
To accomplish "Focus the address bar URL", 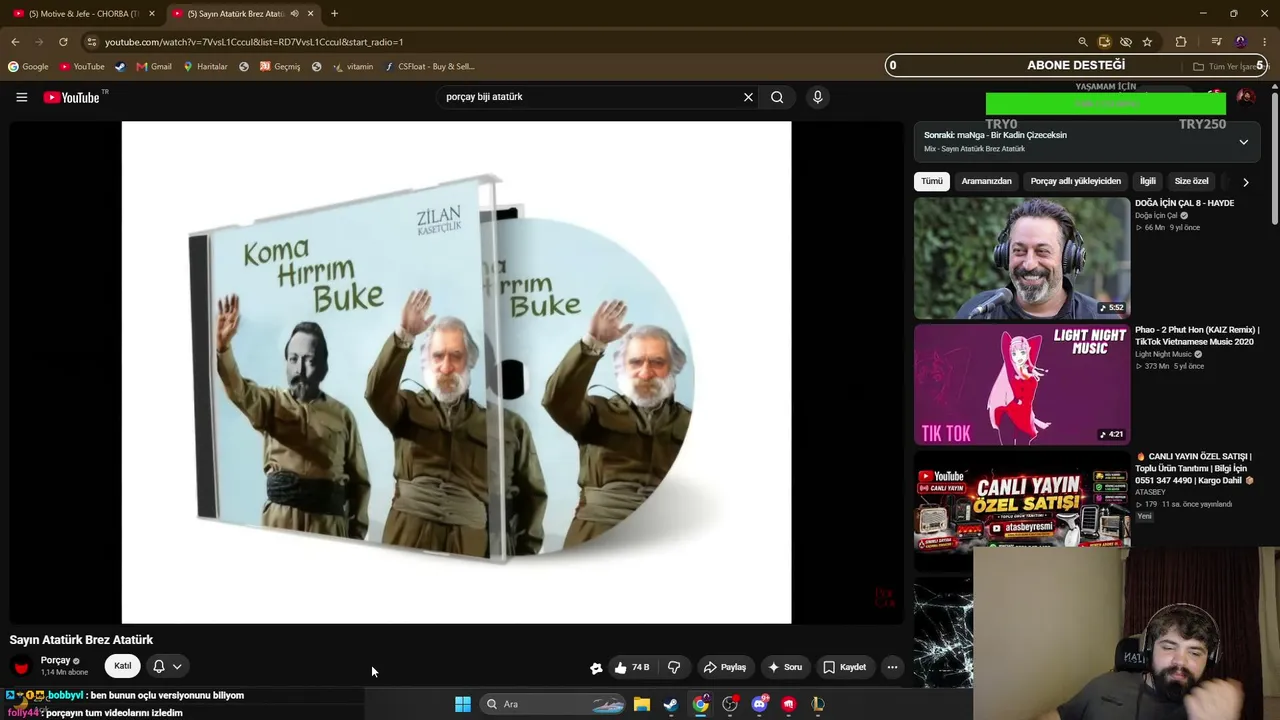I will point(254,42).
